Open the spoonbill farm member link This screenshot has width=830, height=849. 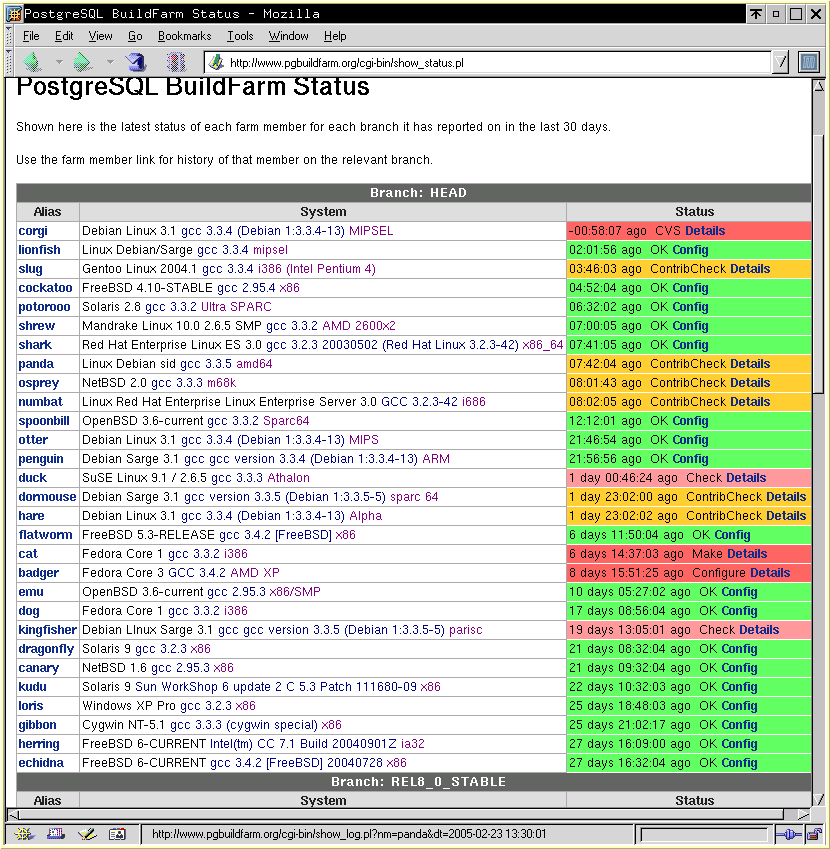pos(44,421)
